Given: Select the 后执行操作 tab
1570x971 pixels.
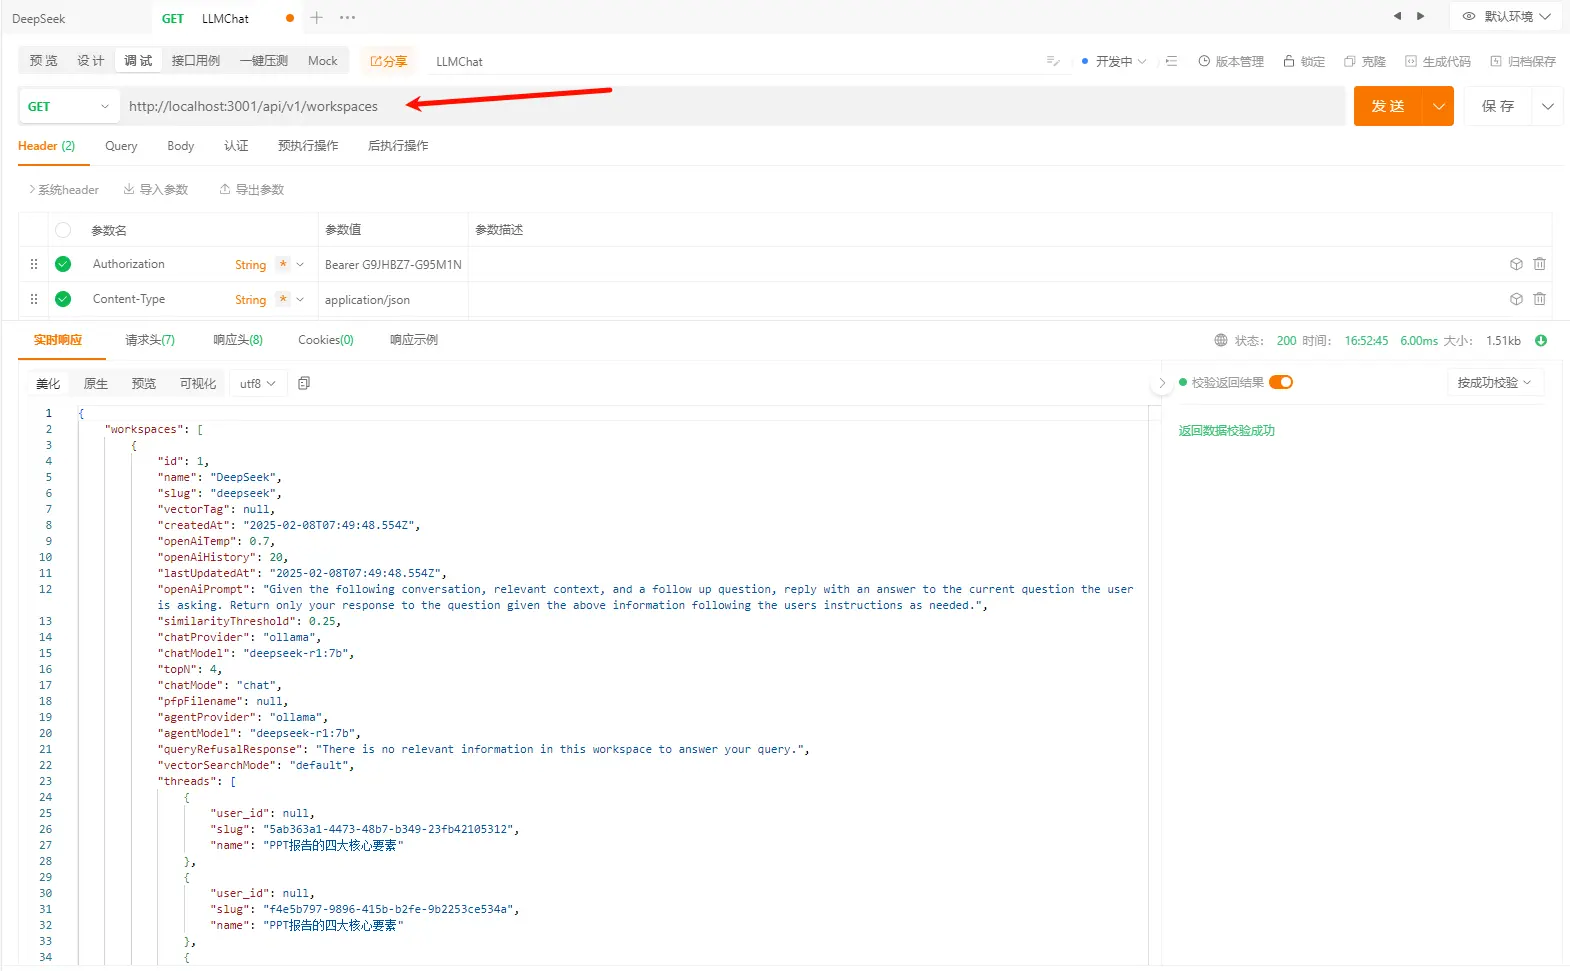Looking at the screenshot, I should 398,146.
